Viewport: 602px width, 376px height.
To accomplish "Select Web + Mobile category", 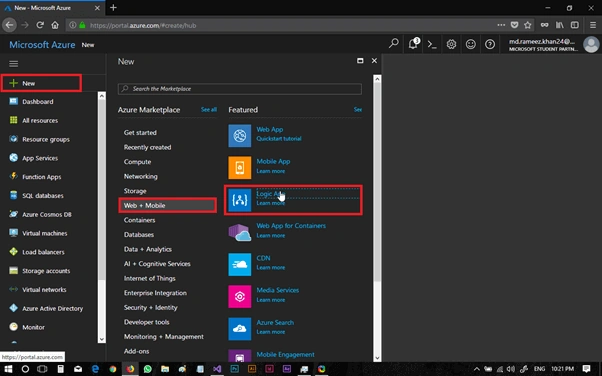I will (168, 205).
